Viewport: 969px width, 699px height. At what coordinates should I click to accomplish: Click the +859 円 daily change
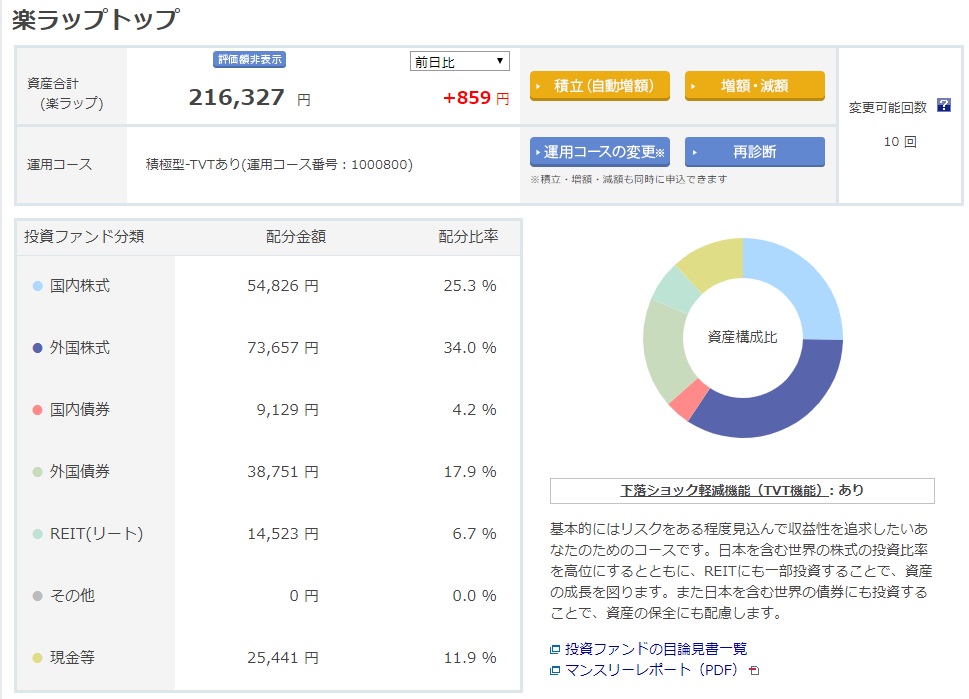476,98
